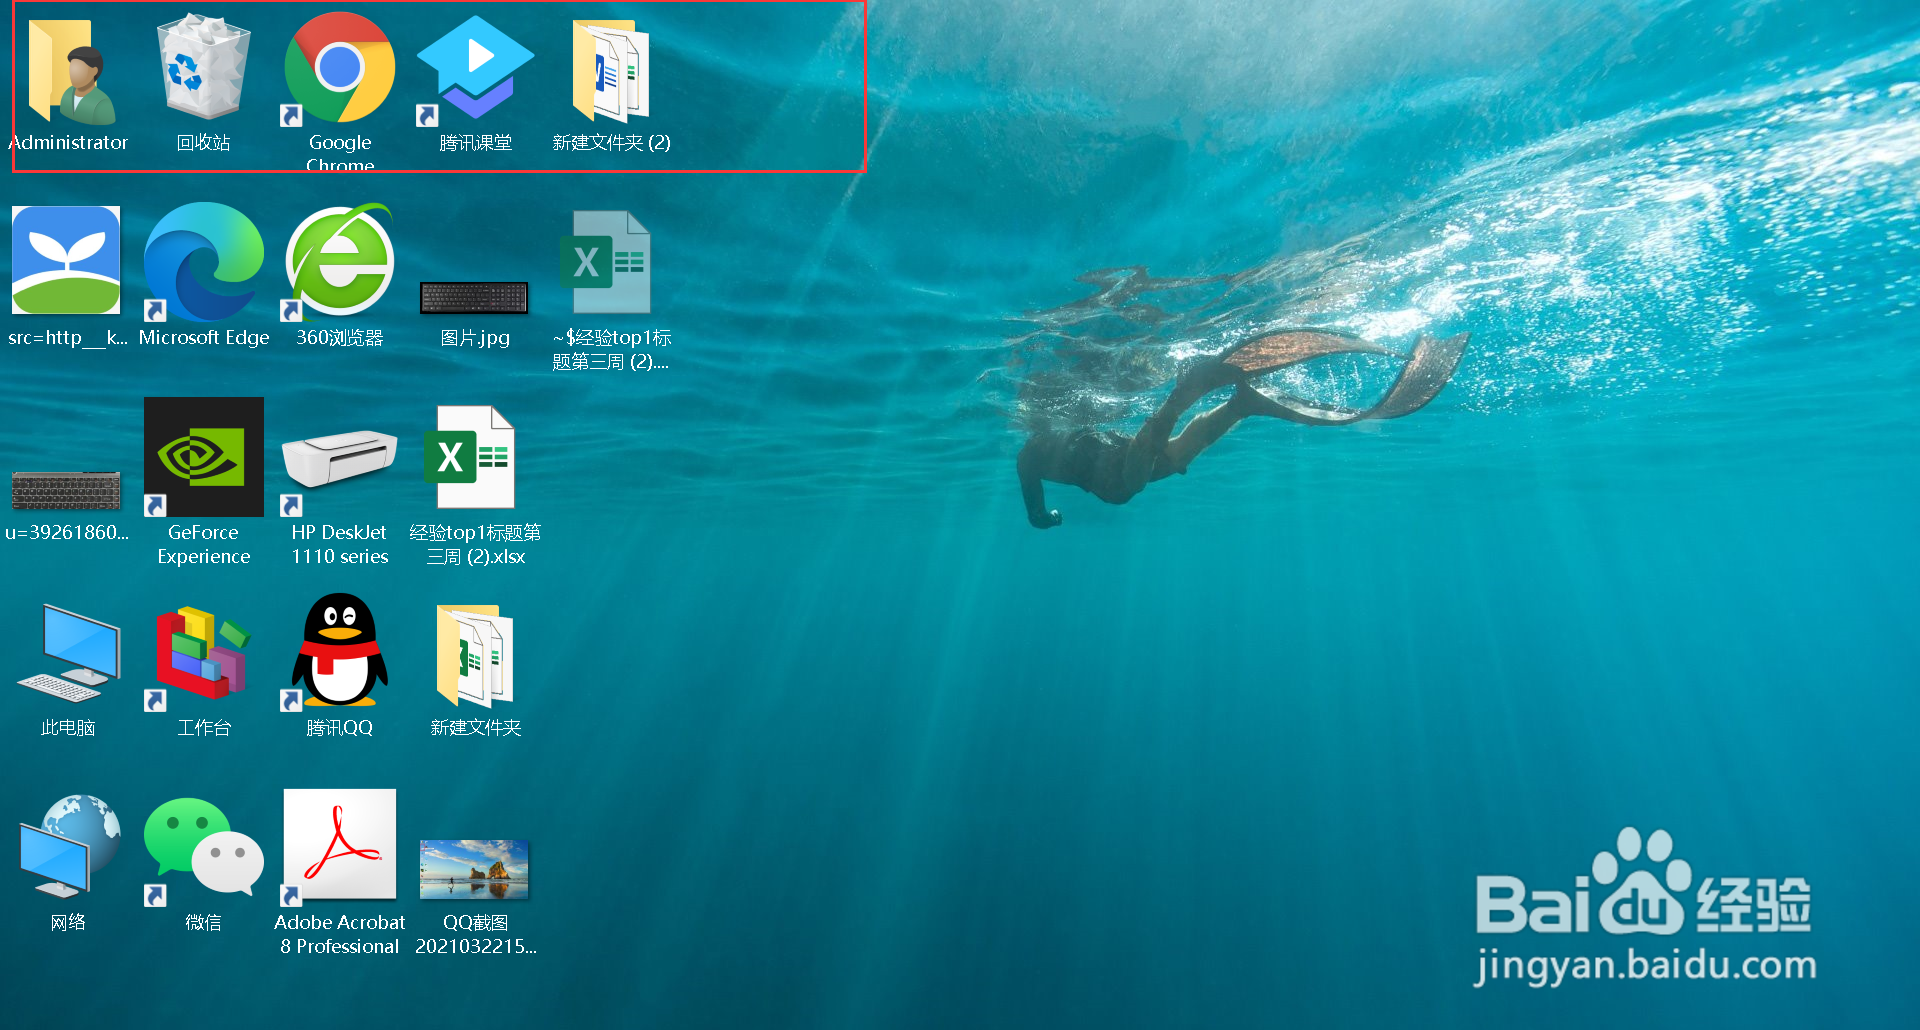Viewport: 1920px width, 1030px height.
Task: Select the u=39261860... keyboard image file
Action: (66, 490)
